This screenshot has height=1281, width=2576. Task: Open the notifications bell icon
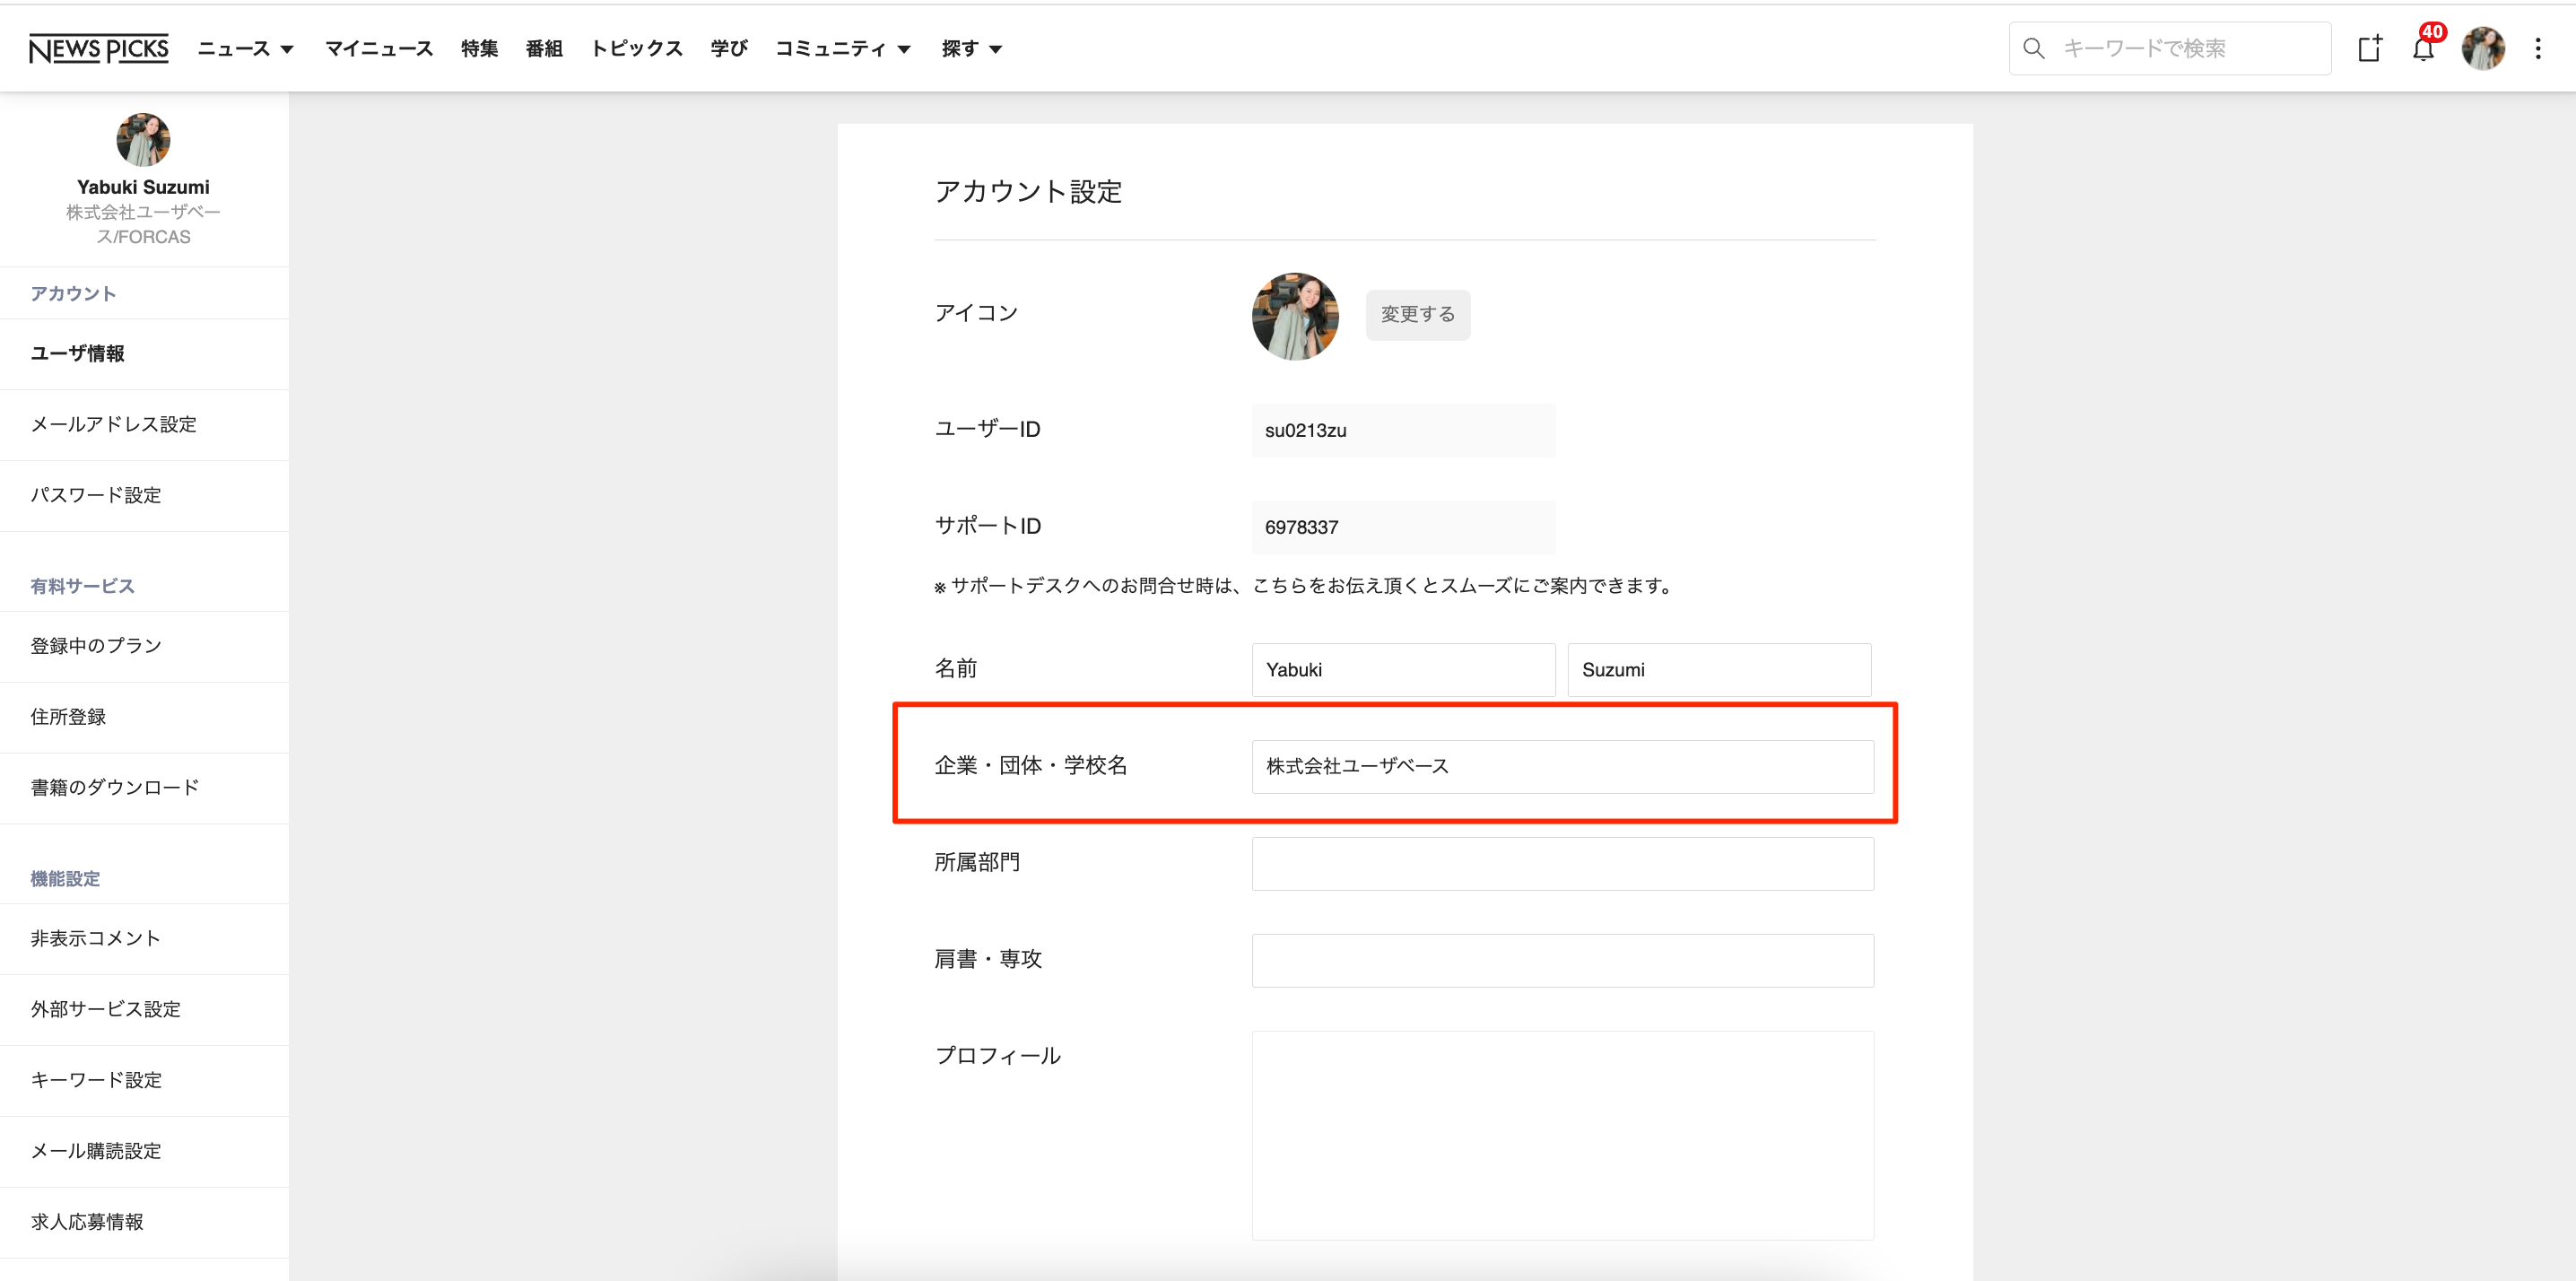pos(2422,49)
